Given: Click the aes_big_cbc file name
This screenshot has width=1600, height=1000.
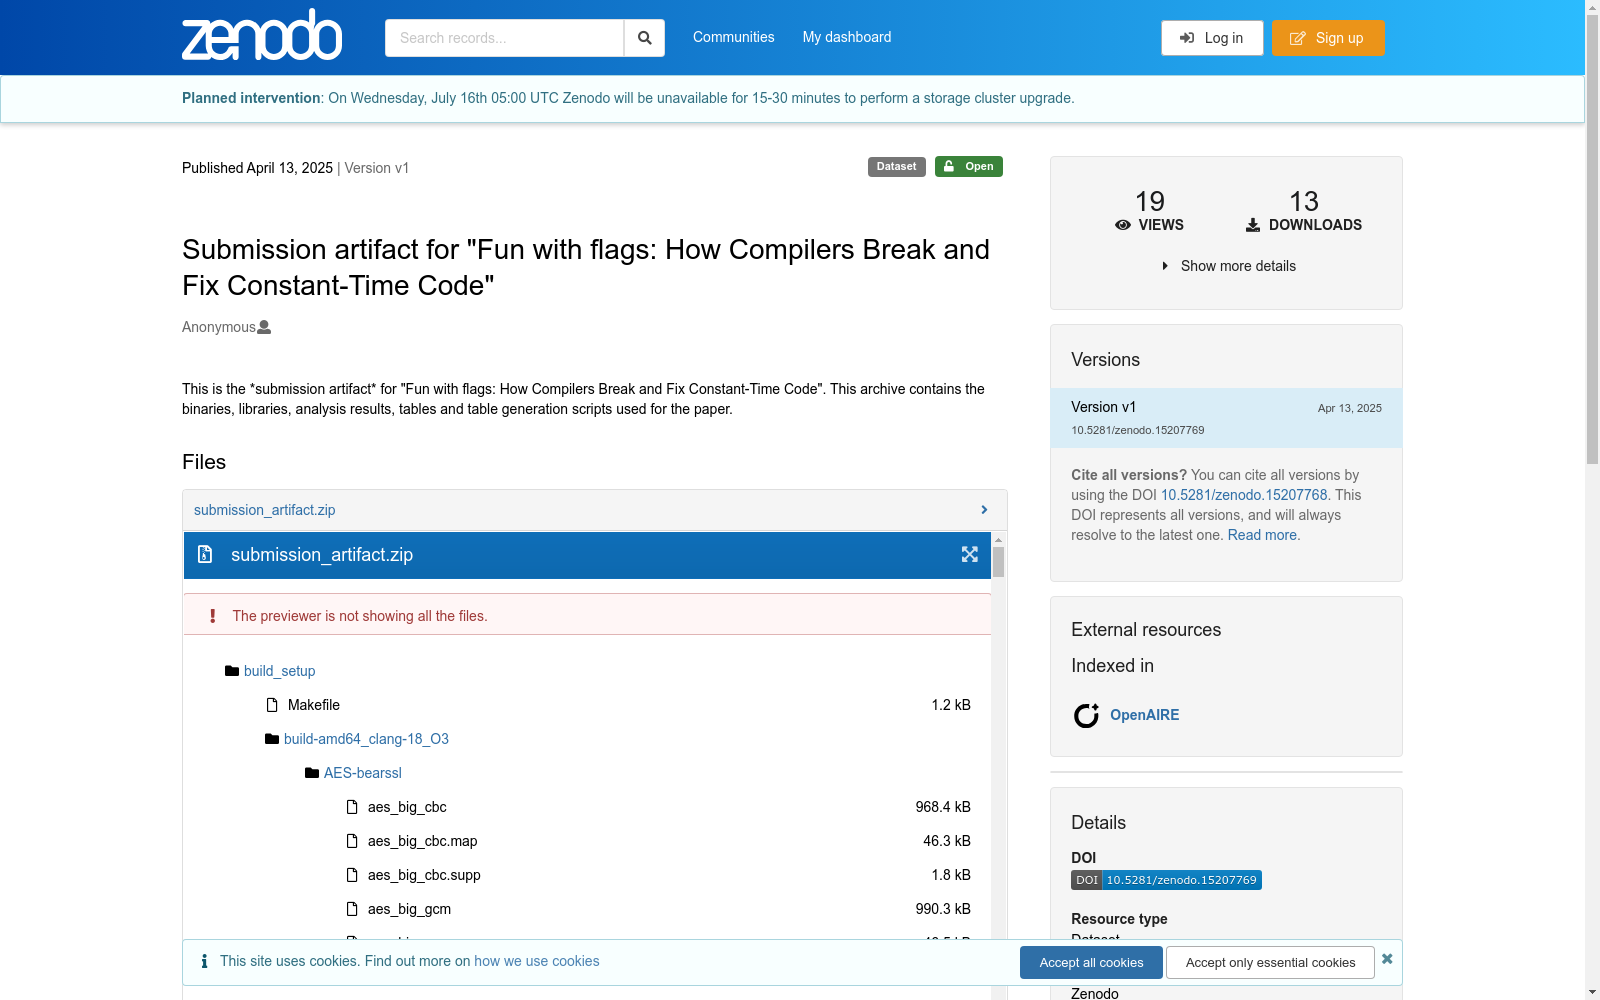Looking at the screenshot, I should coord(407,807).
